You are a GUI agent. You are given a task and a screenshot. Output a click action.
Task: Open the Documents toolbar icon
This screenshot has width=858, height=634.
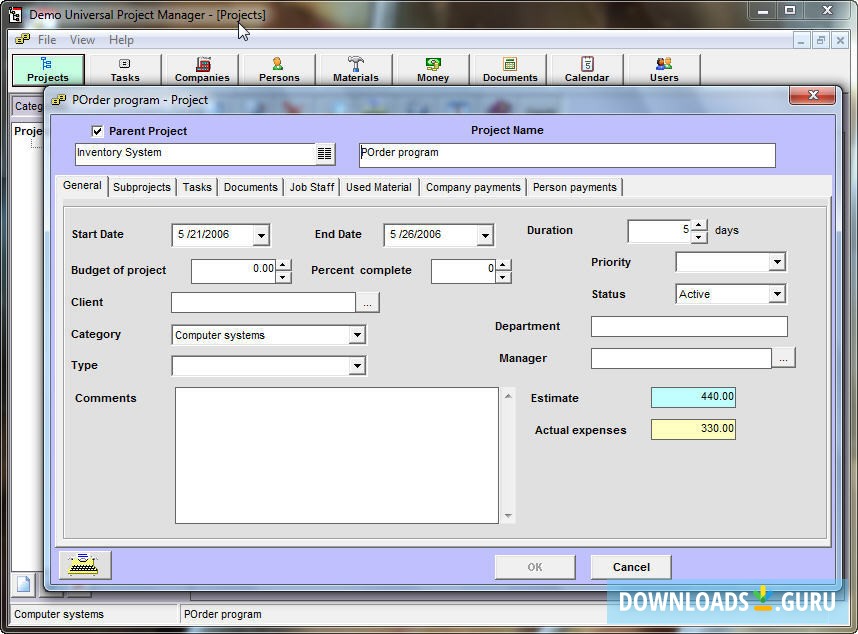click(x=510, y=70)
